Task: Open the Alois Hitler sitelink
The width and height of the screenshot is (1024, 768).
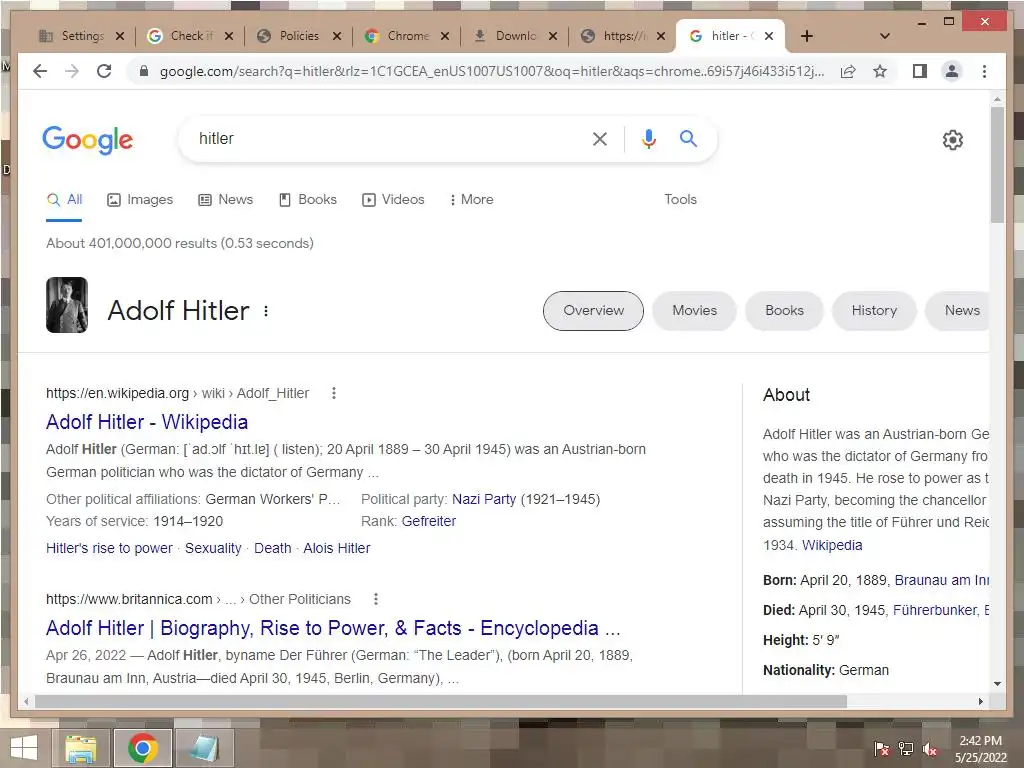Action: [336, 548]
